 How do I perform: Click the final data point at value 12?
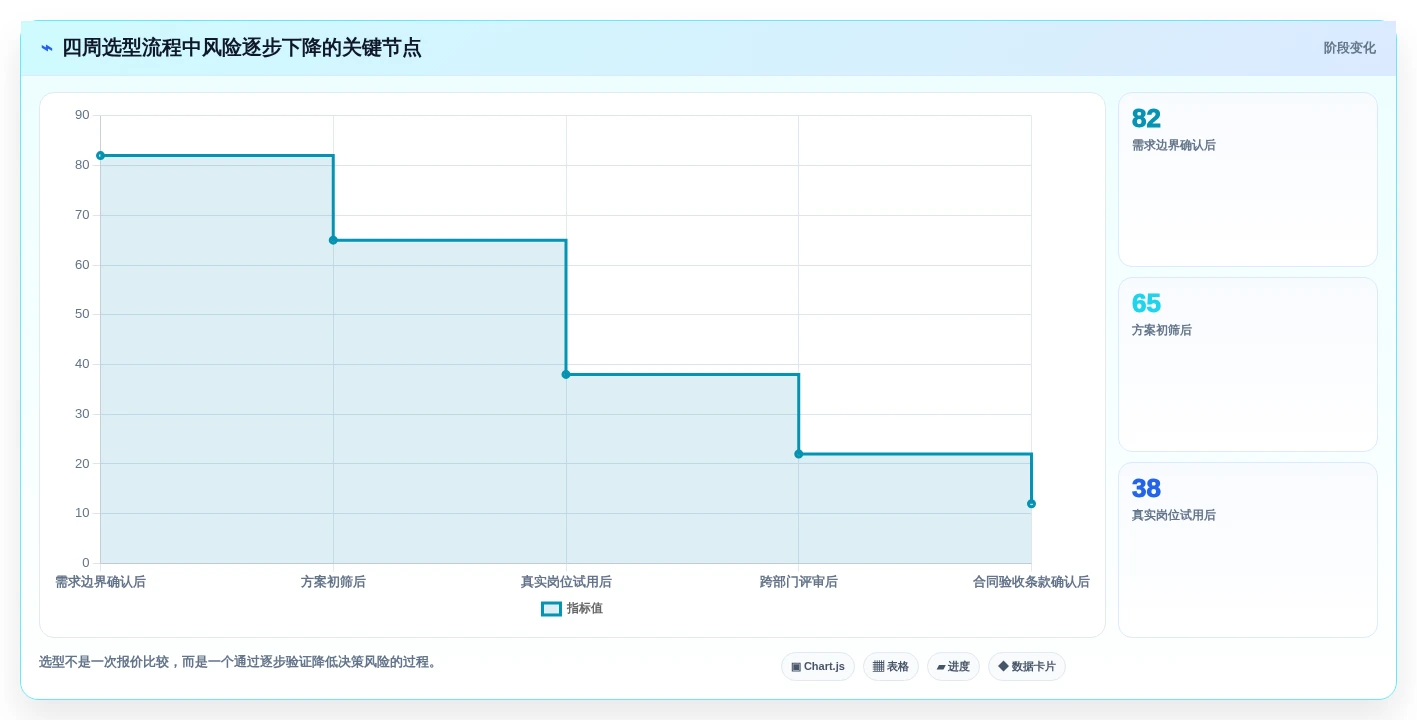pyautogui.click(x=1031, y=504)
